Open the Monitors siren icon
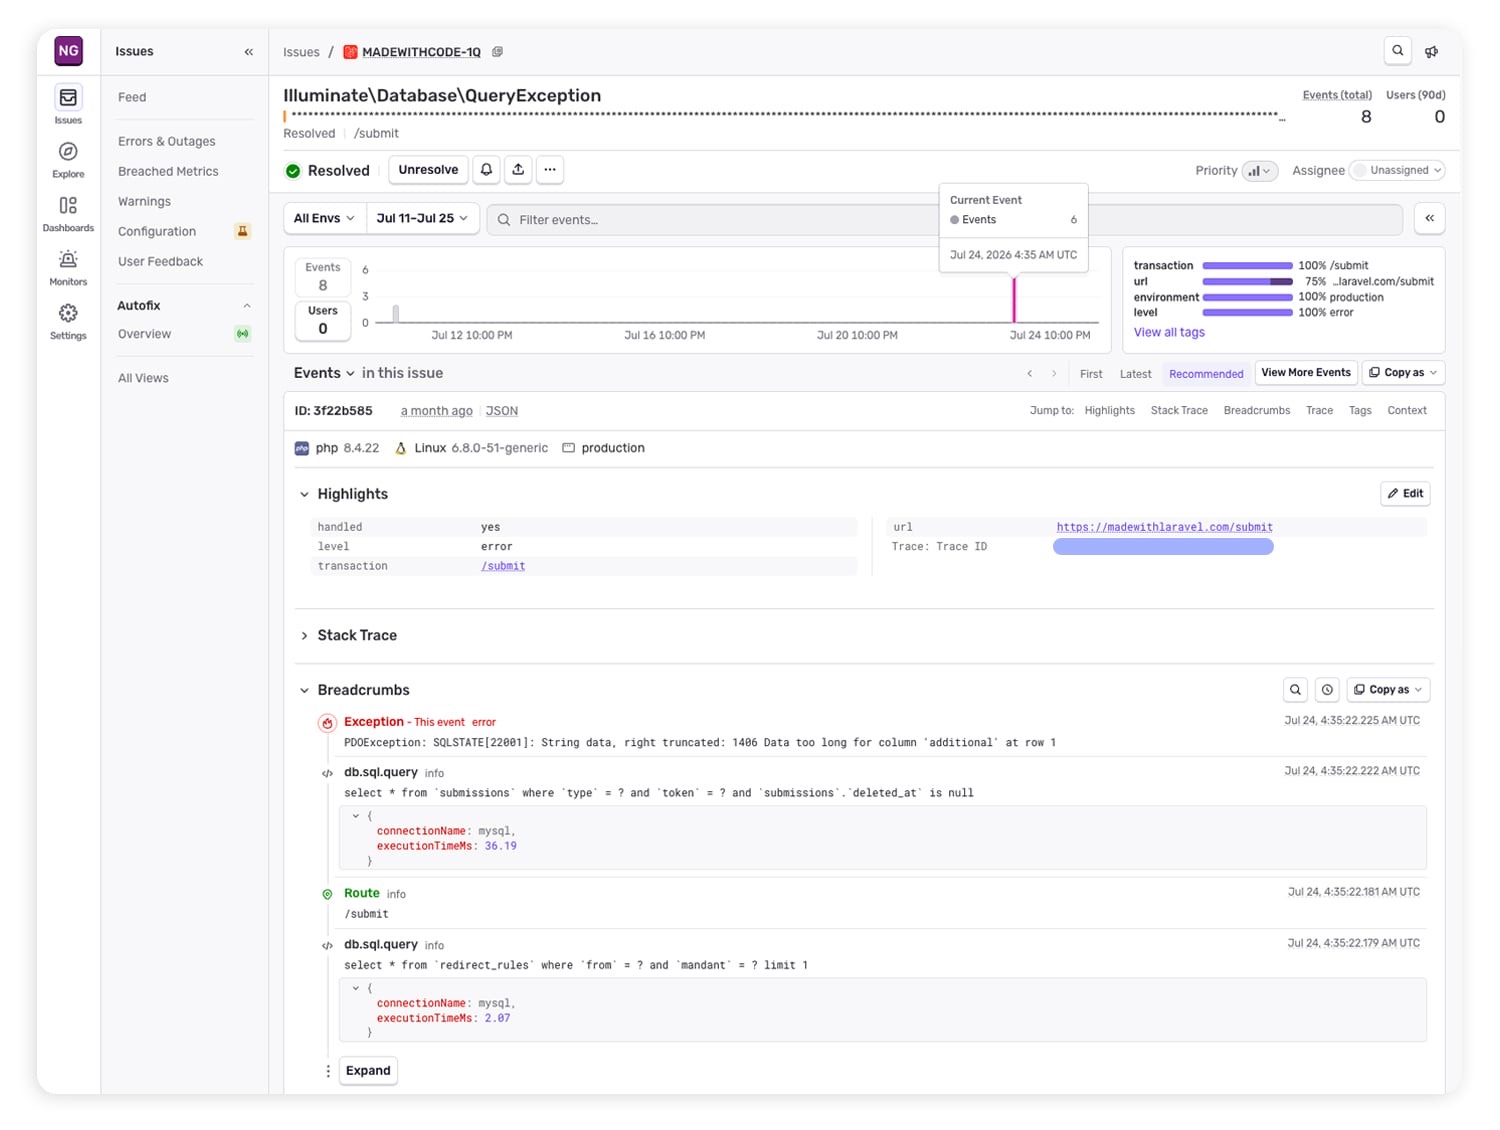This screenshot has width=1500, height=1130. click(68, 260)
